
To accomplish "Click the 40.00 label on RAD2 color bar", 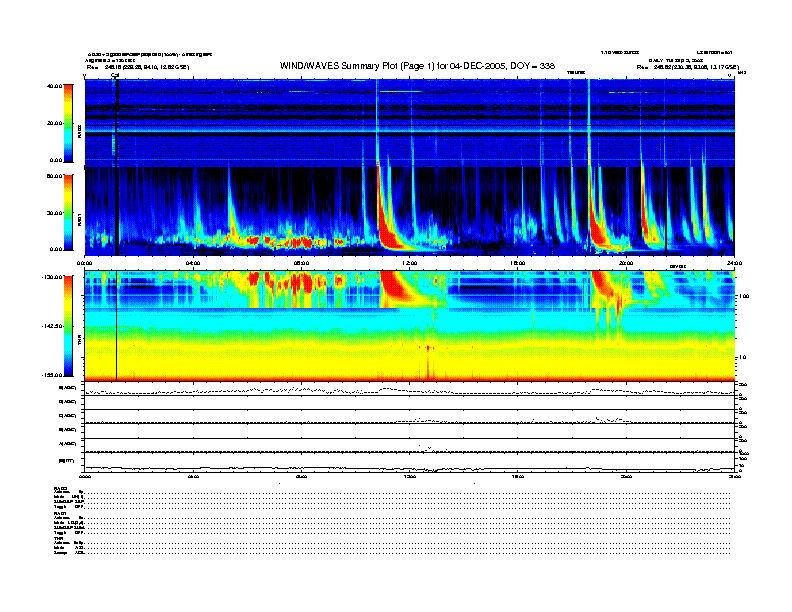I will [54, 86].
